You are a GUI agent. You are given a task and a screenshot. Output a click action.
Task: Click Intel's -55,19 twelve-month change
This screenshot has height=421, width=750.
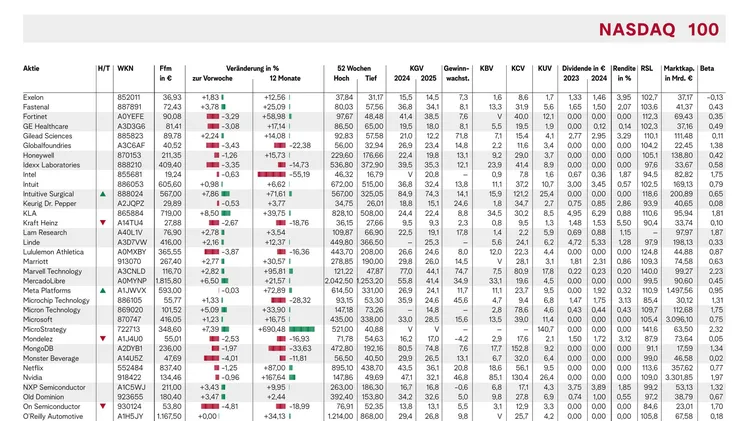[x=299, y=174]
